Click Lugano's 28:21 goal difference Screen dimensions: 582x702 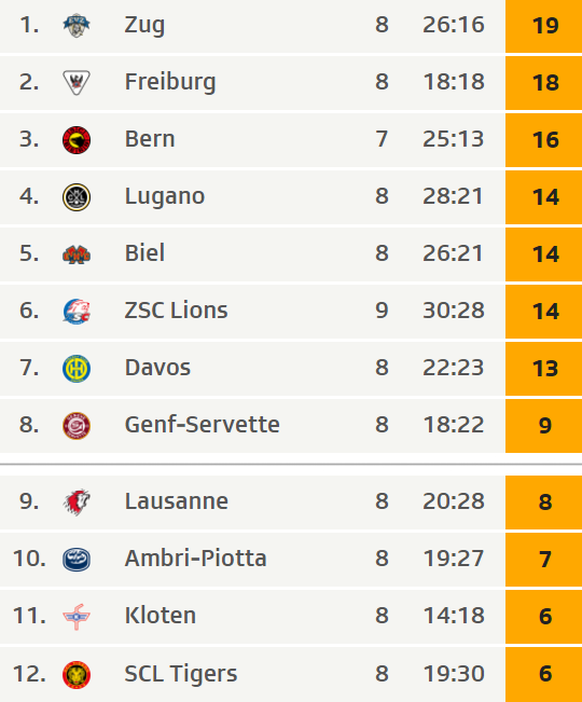pos(454,197)
